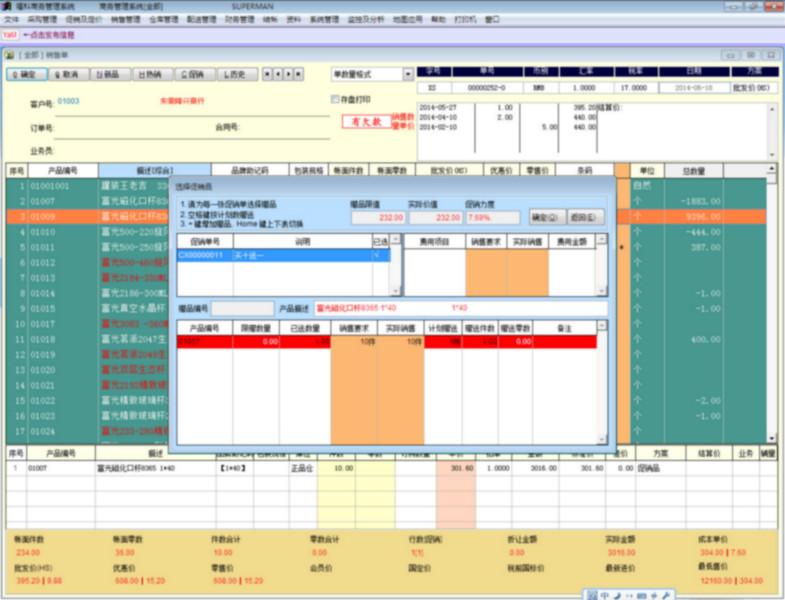The width and height of the screenshot is (785, 600).
Task: Open the 文件 menu
Action: [x=12, y=20]
